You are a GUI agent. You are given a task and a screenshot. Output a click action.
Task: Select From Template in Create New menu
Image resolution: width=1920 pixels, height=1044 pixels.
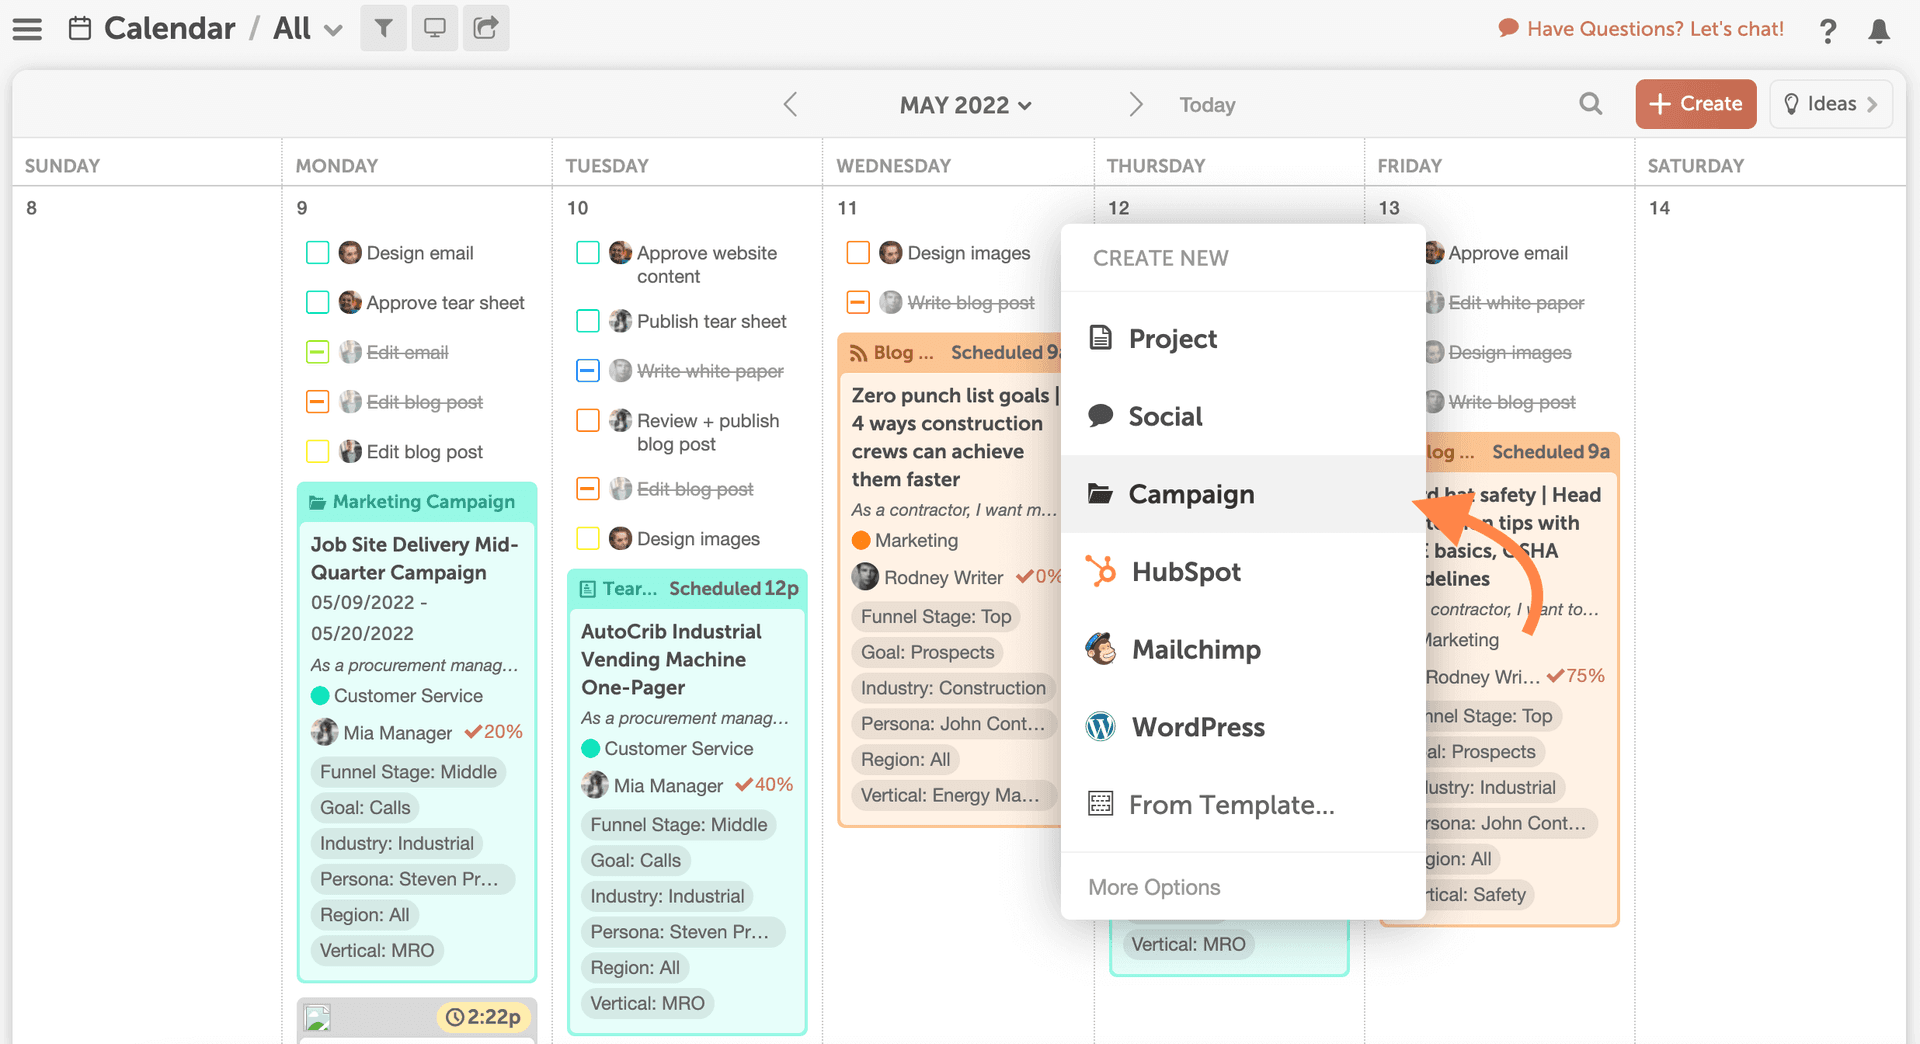(x=1231, y=805)
